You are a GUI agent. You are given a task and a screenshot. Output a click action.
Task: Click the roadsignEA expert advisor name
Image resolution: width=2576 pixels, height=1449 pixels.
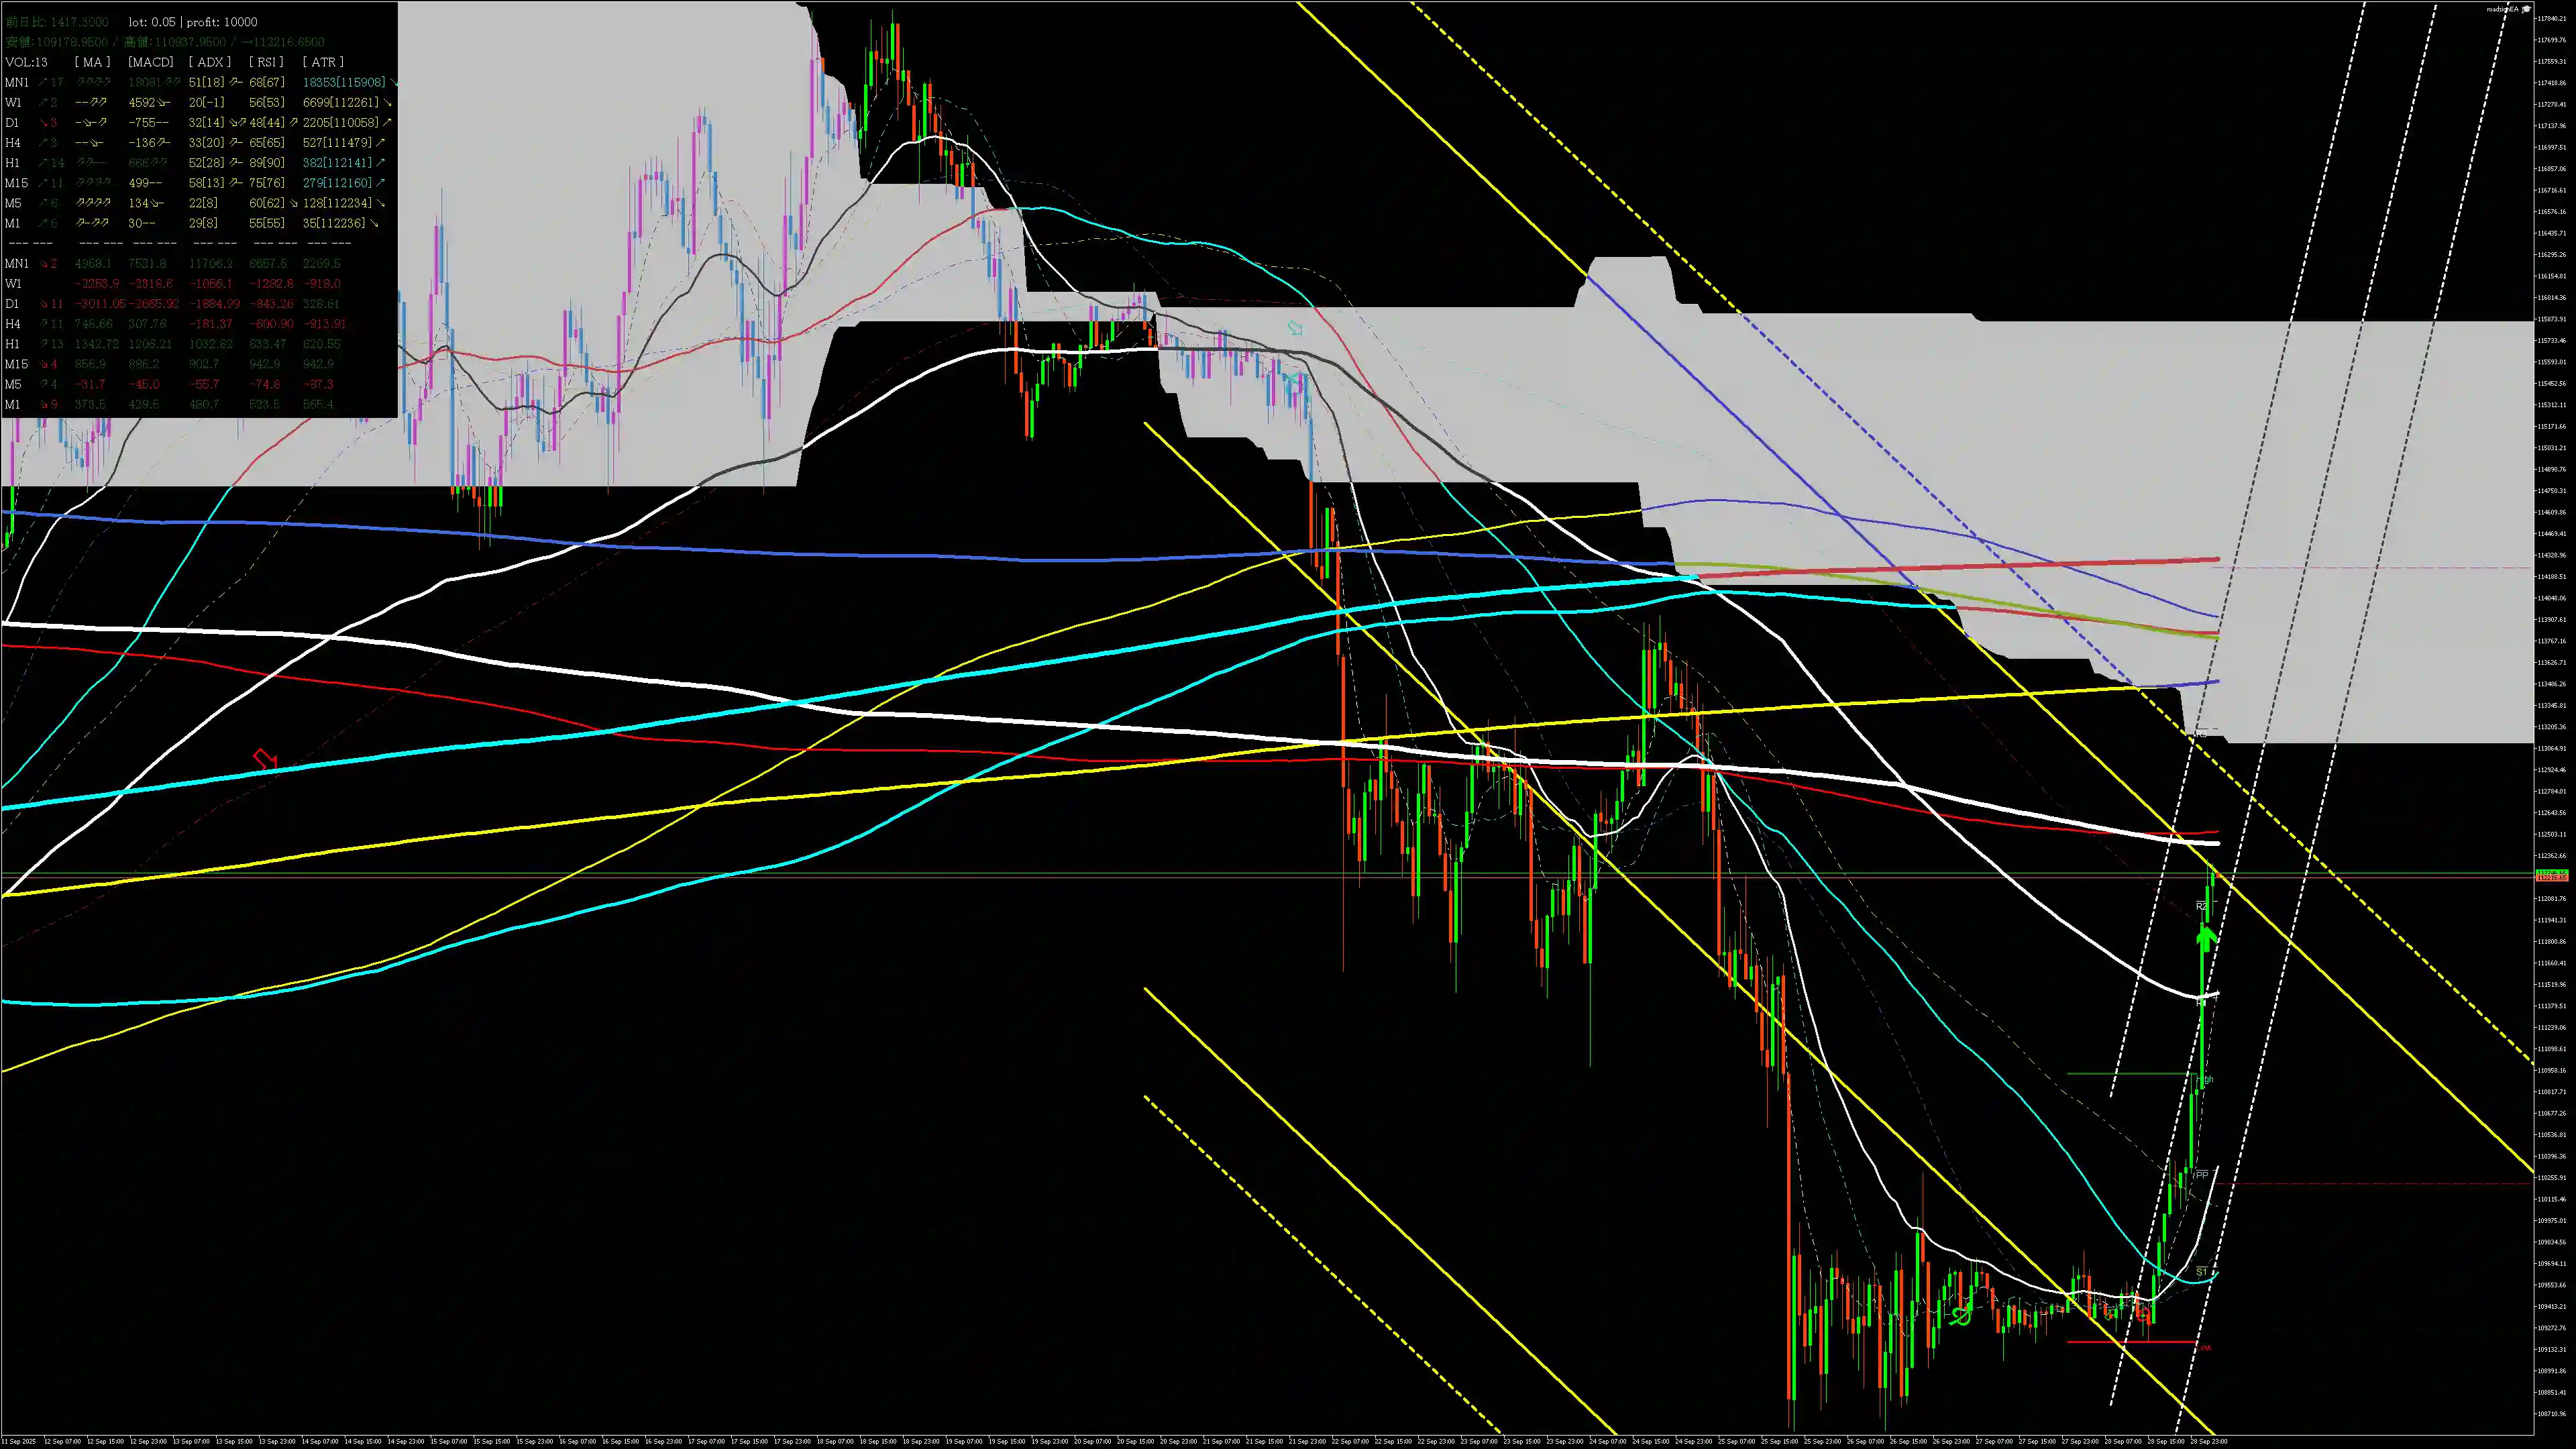pos(2503,9)
